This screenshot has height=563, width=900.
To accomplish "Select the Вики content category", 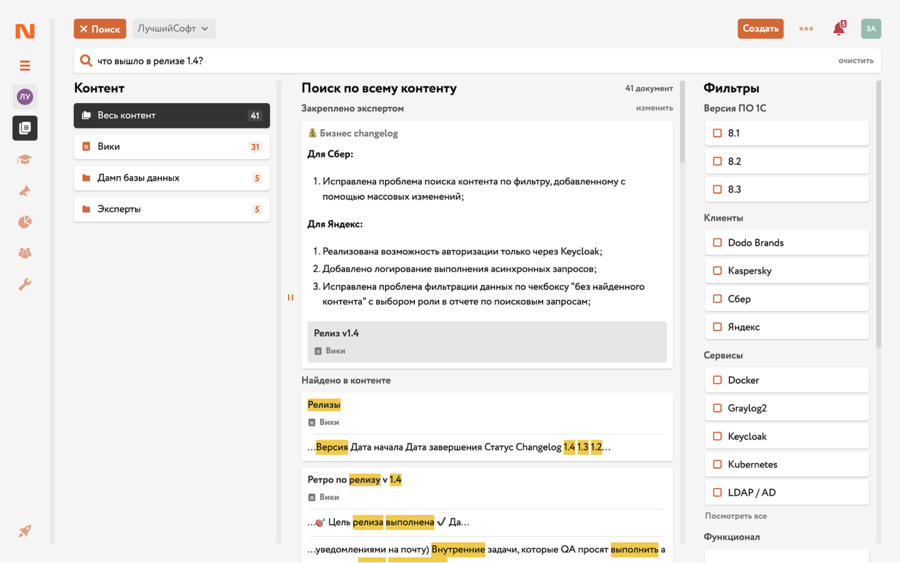I will click(172, 147).
